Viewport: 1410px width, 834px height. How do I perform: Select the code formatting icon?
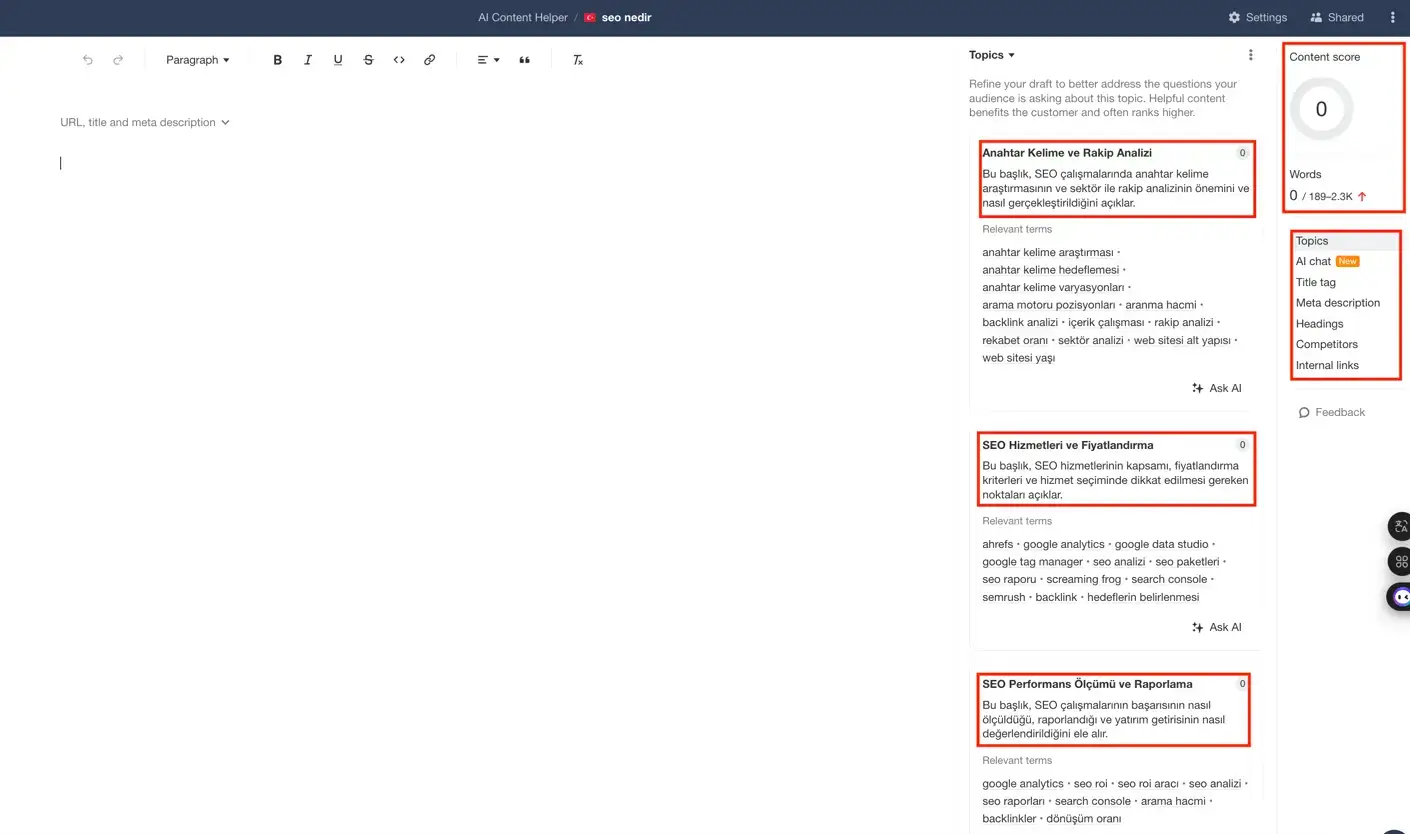399,60
